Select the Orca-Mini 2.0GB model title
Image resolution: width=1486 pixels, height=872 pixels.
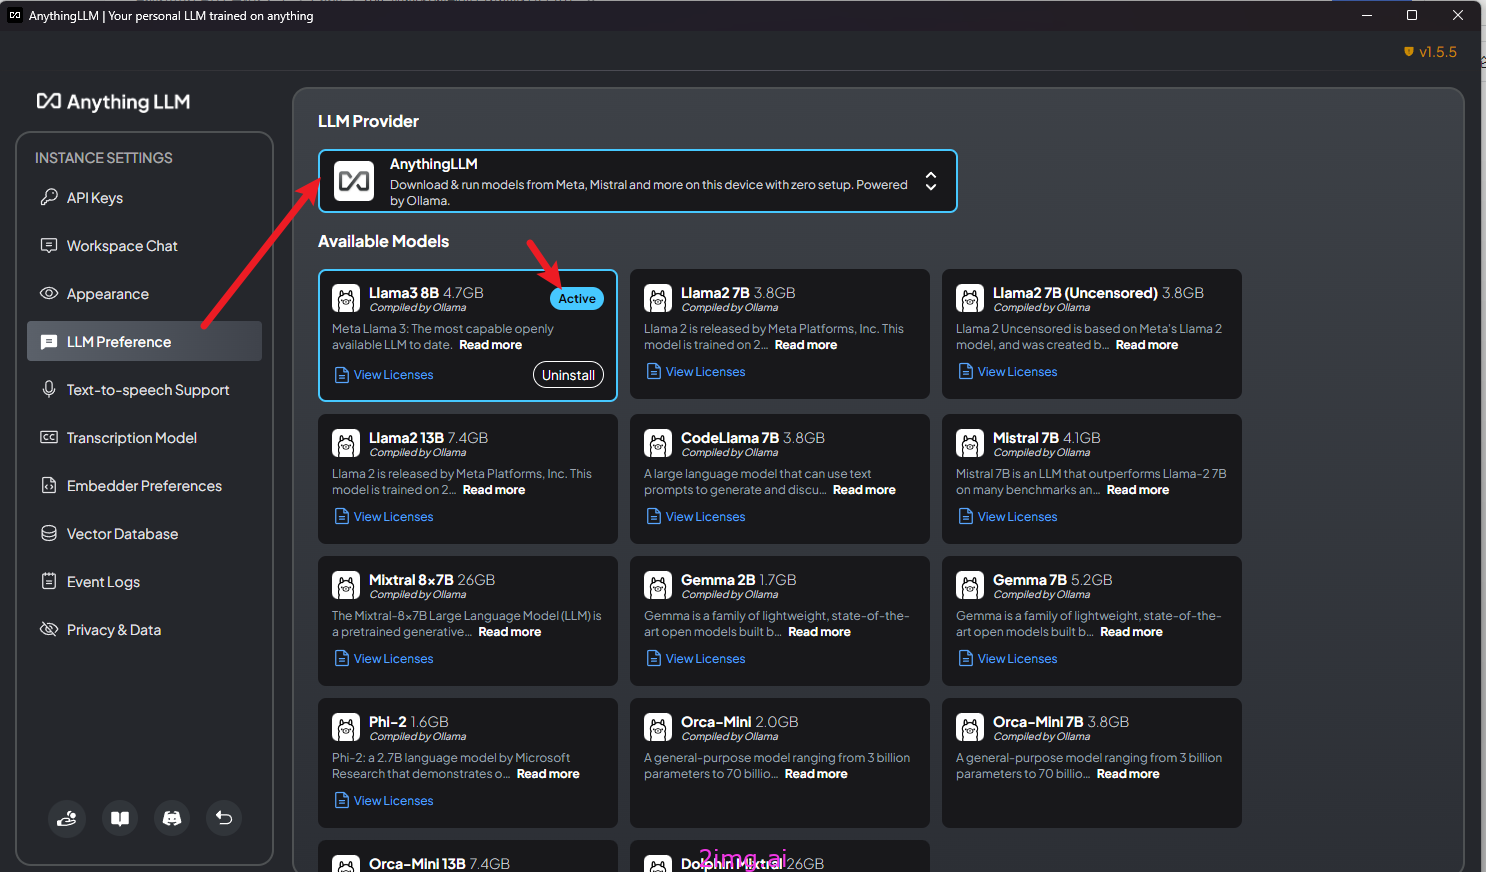click(x=740, y=722)
